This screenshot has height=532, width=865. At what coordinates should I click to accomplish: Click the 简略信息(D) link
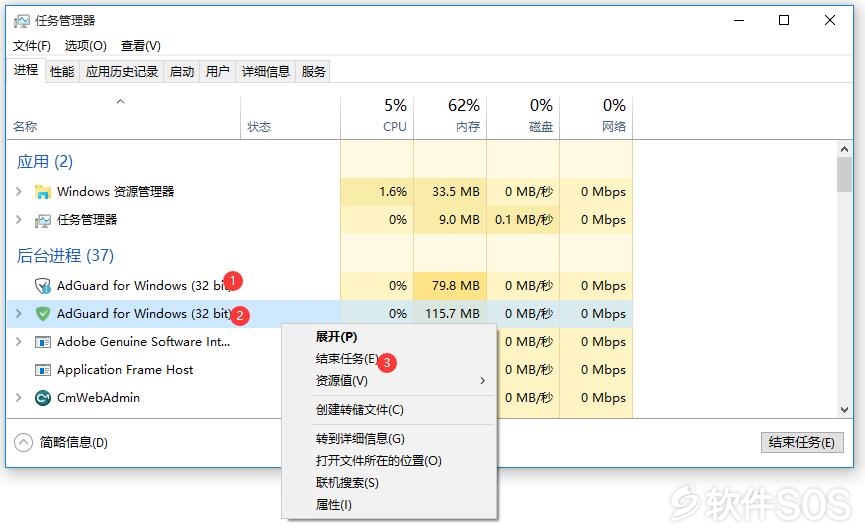(74, 443)
